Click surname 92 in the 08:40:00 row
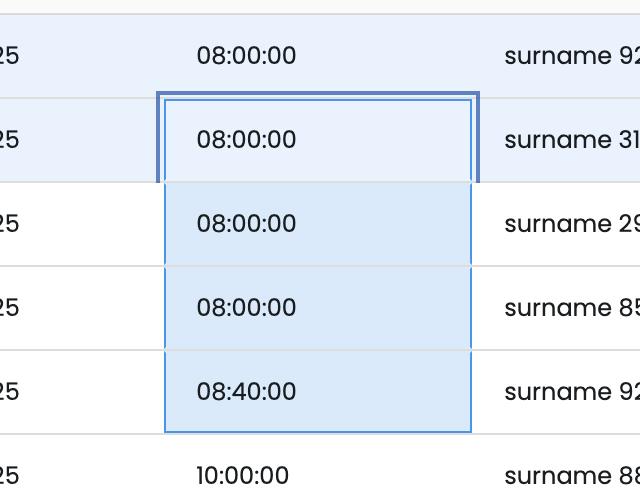640x504 pixels. click(570, 391)
